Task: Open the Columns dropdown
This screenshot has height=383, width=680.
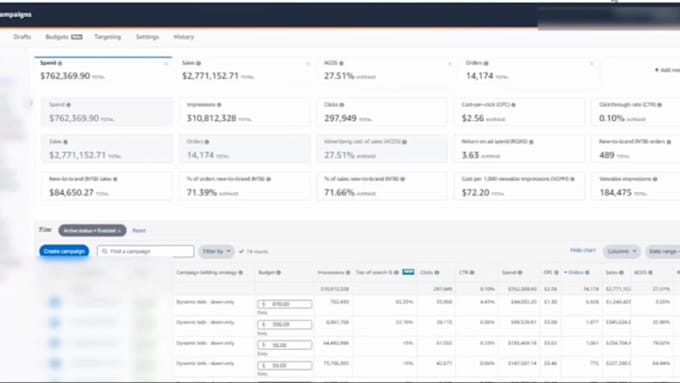Action: (x=621, y=252)
